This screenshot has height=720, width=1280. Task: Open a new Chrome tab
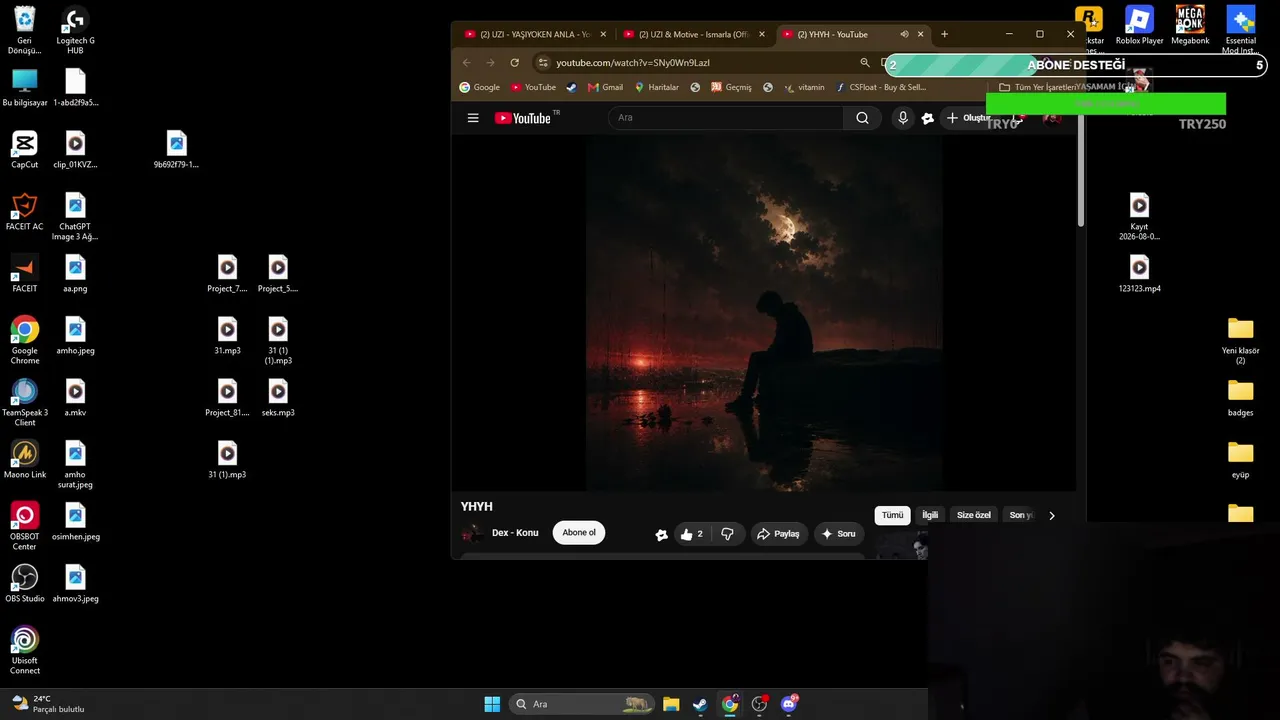944,34
